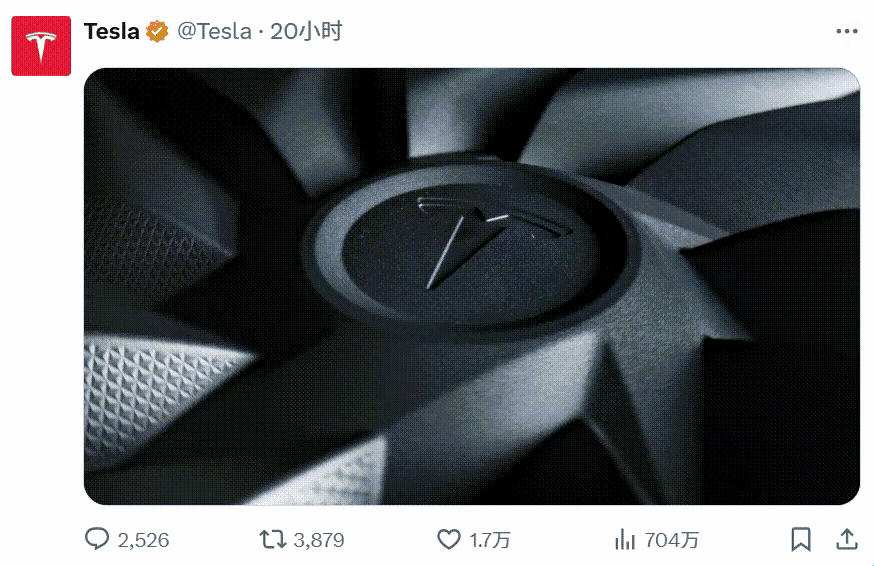The width and height of the screenshot is (874, 566).
Task: Open the three-dot more options menu
Action: [847, 31]
